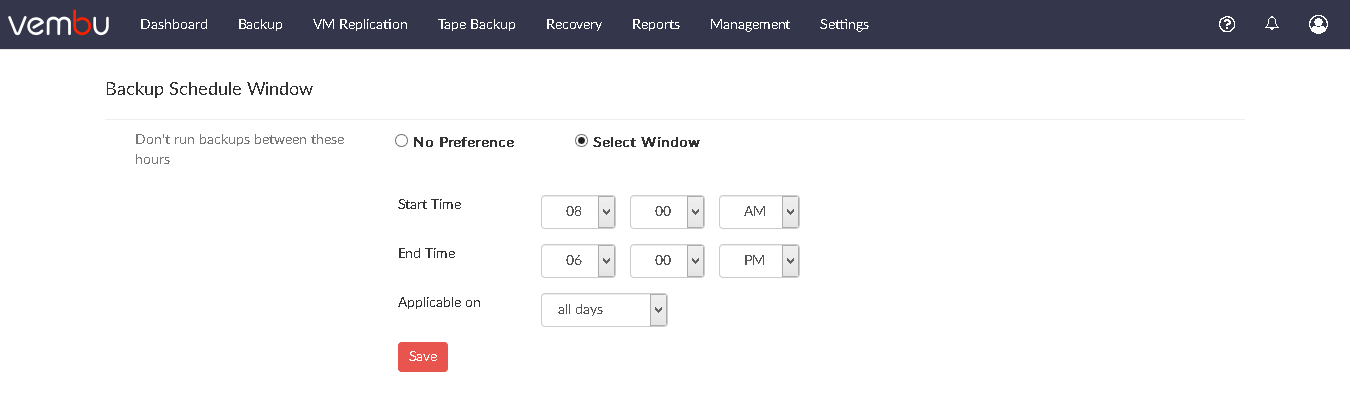Open the Settings menu
Image resolution: width=1350 pixels, height=402 pixels.
pos(844,24)
